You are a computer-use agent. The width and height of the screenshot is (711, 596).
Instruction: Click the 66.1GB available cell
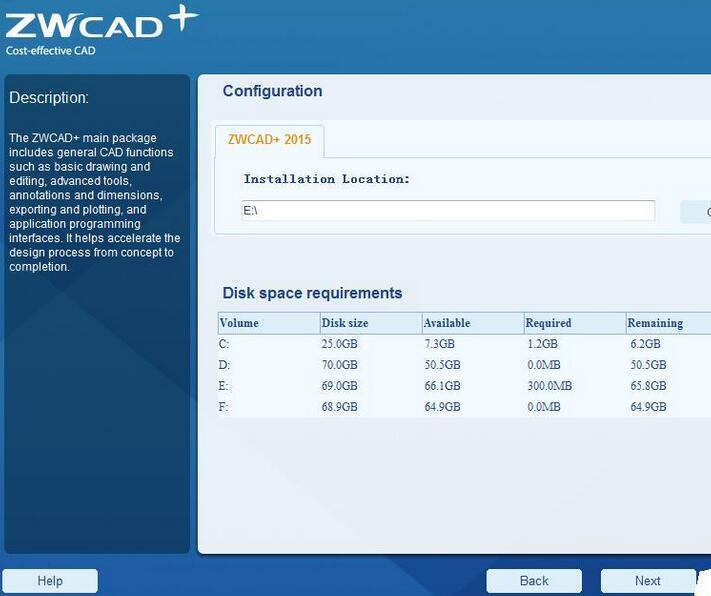coord(443,386)
